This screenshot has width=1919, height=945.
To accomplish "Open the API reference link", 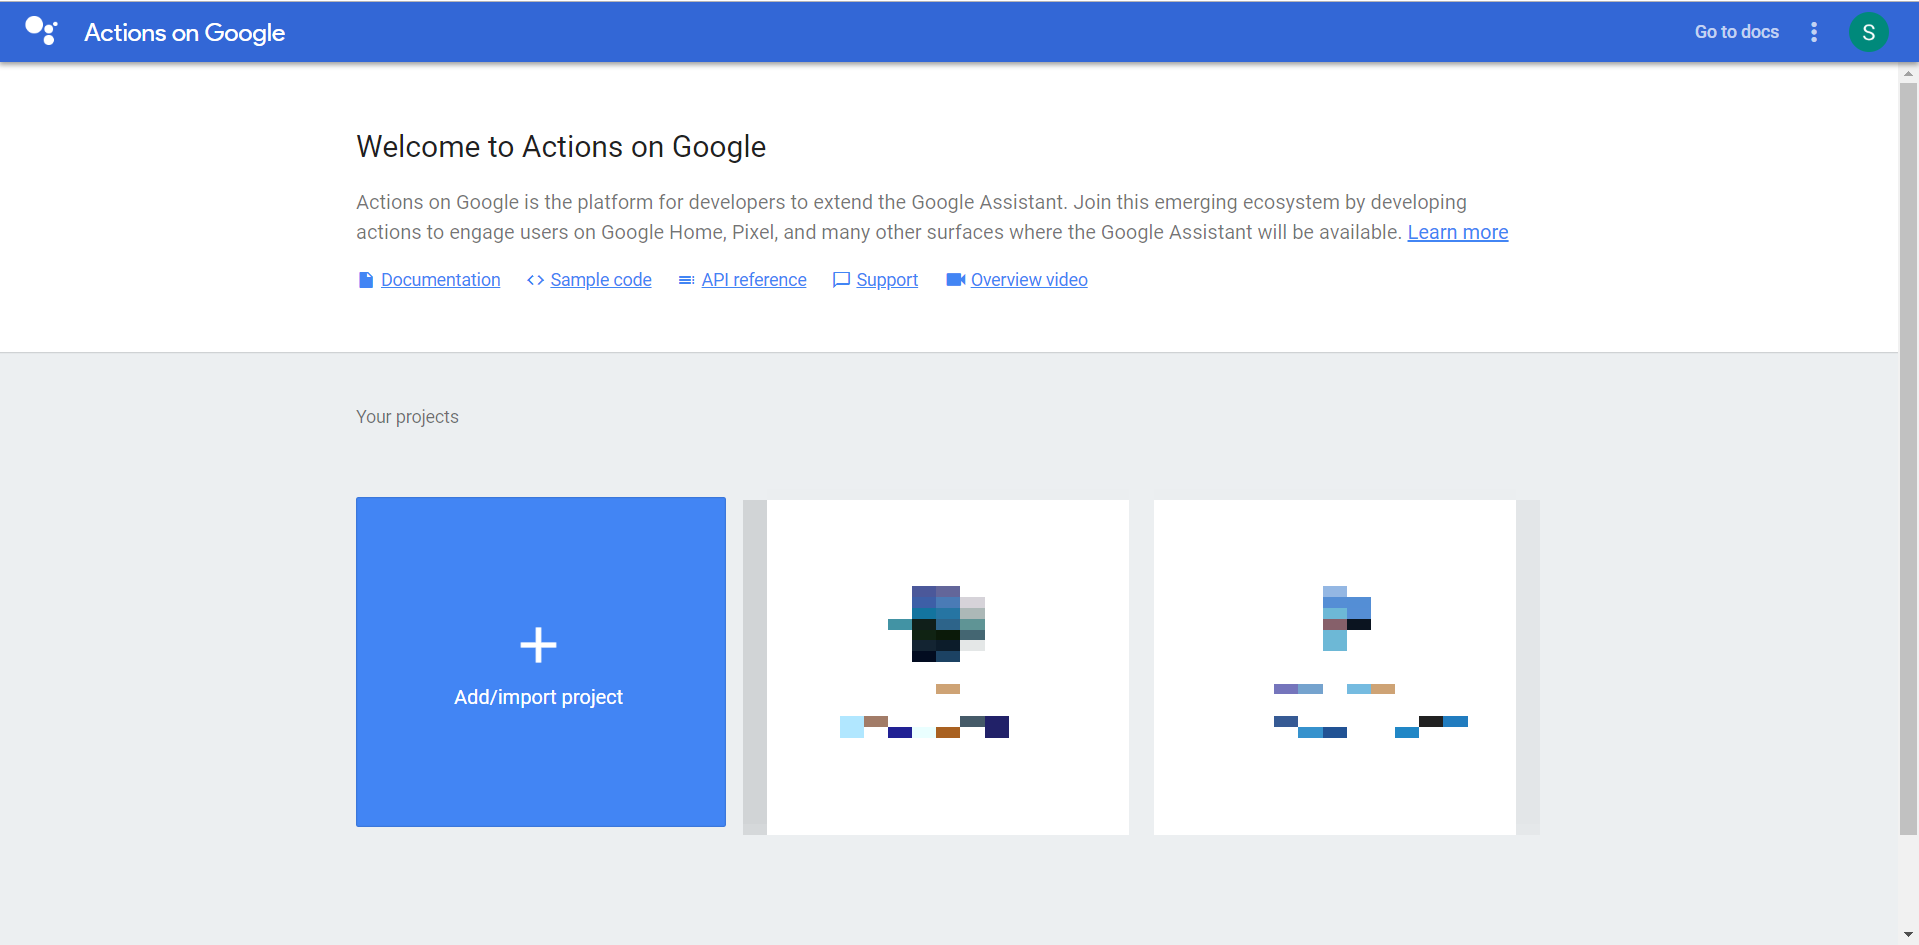I will point(754,280).
